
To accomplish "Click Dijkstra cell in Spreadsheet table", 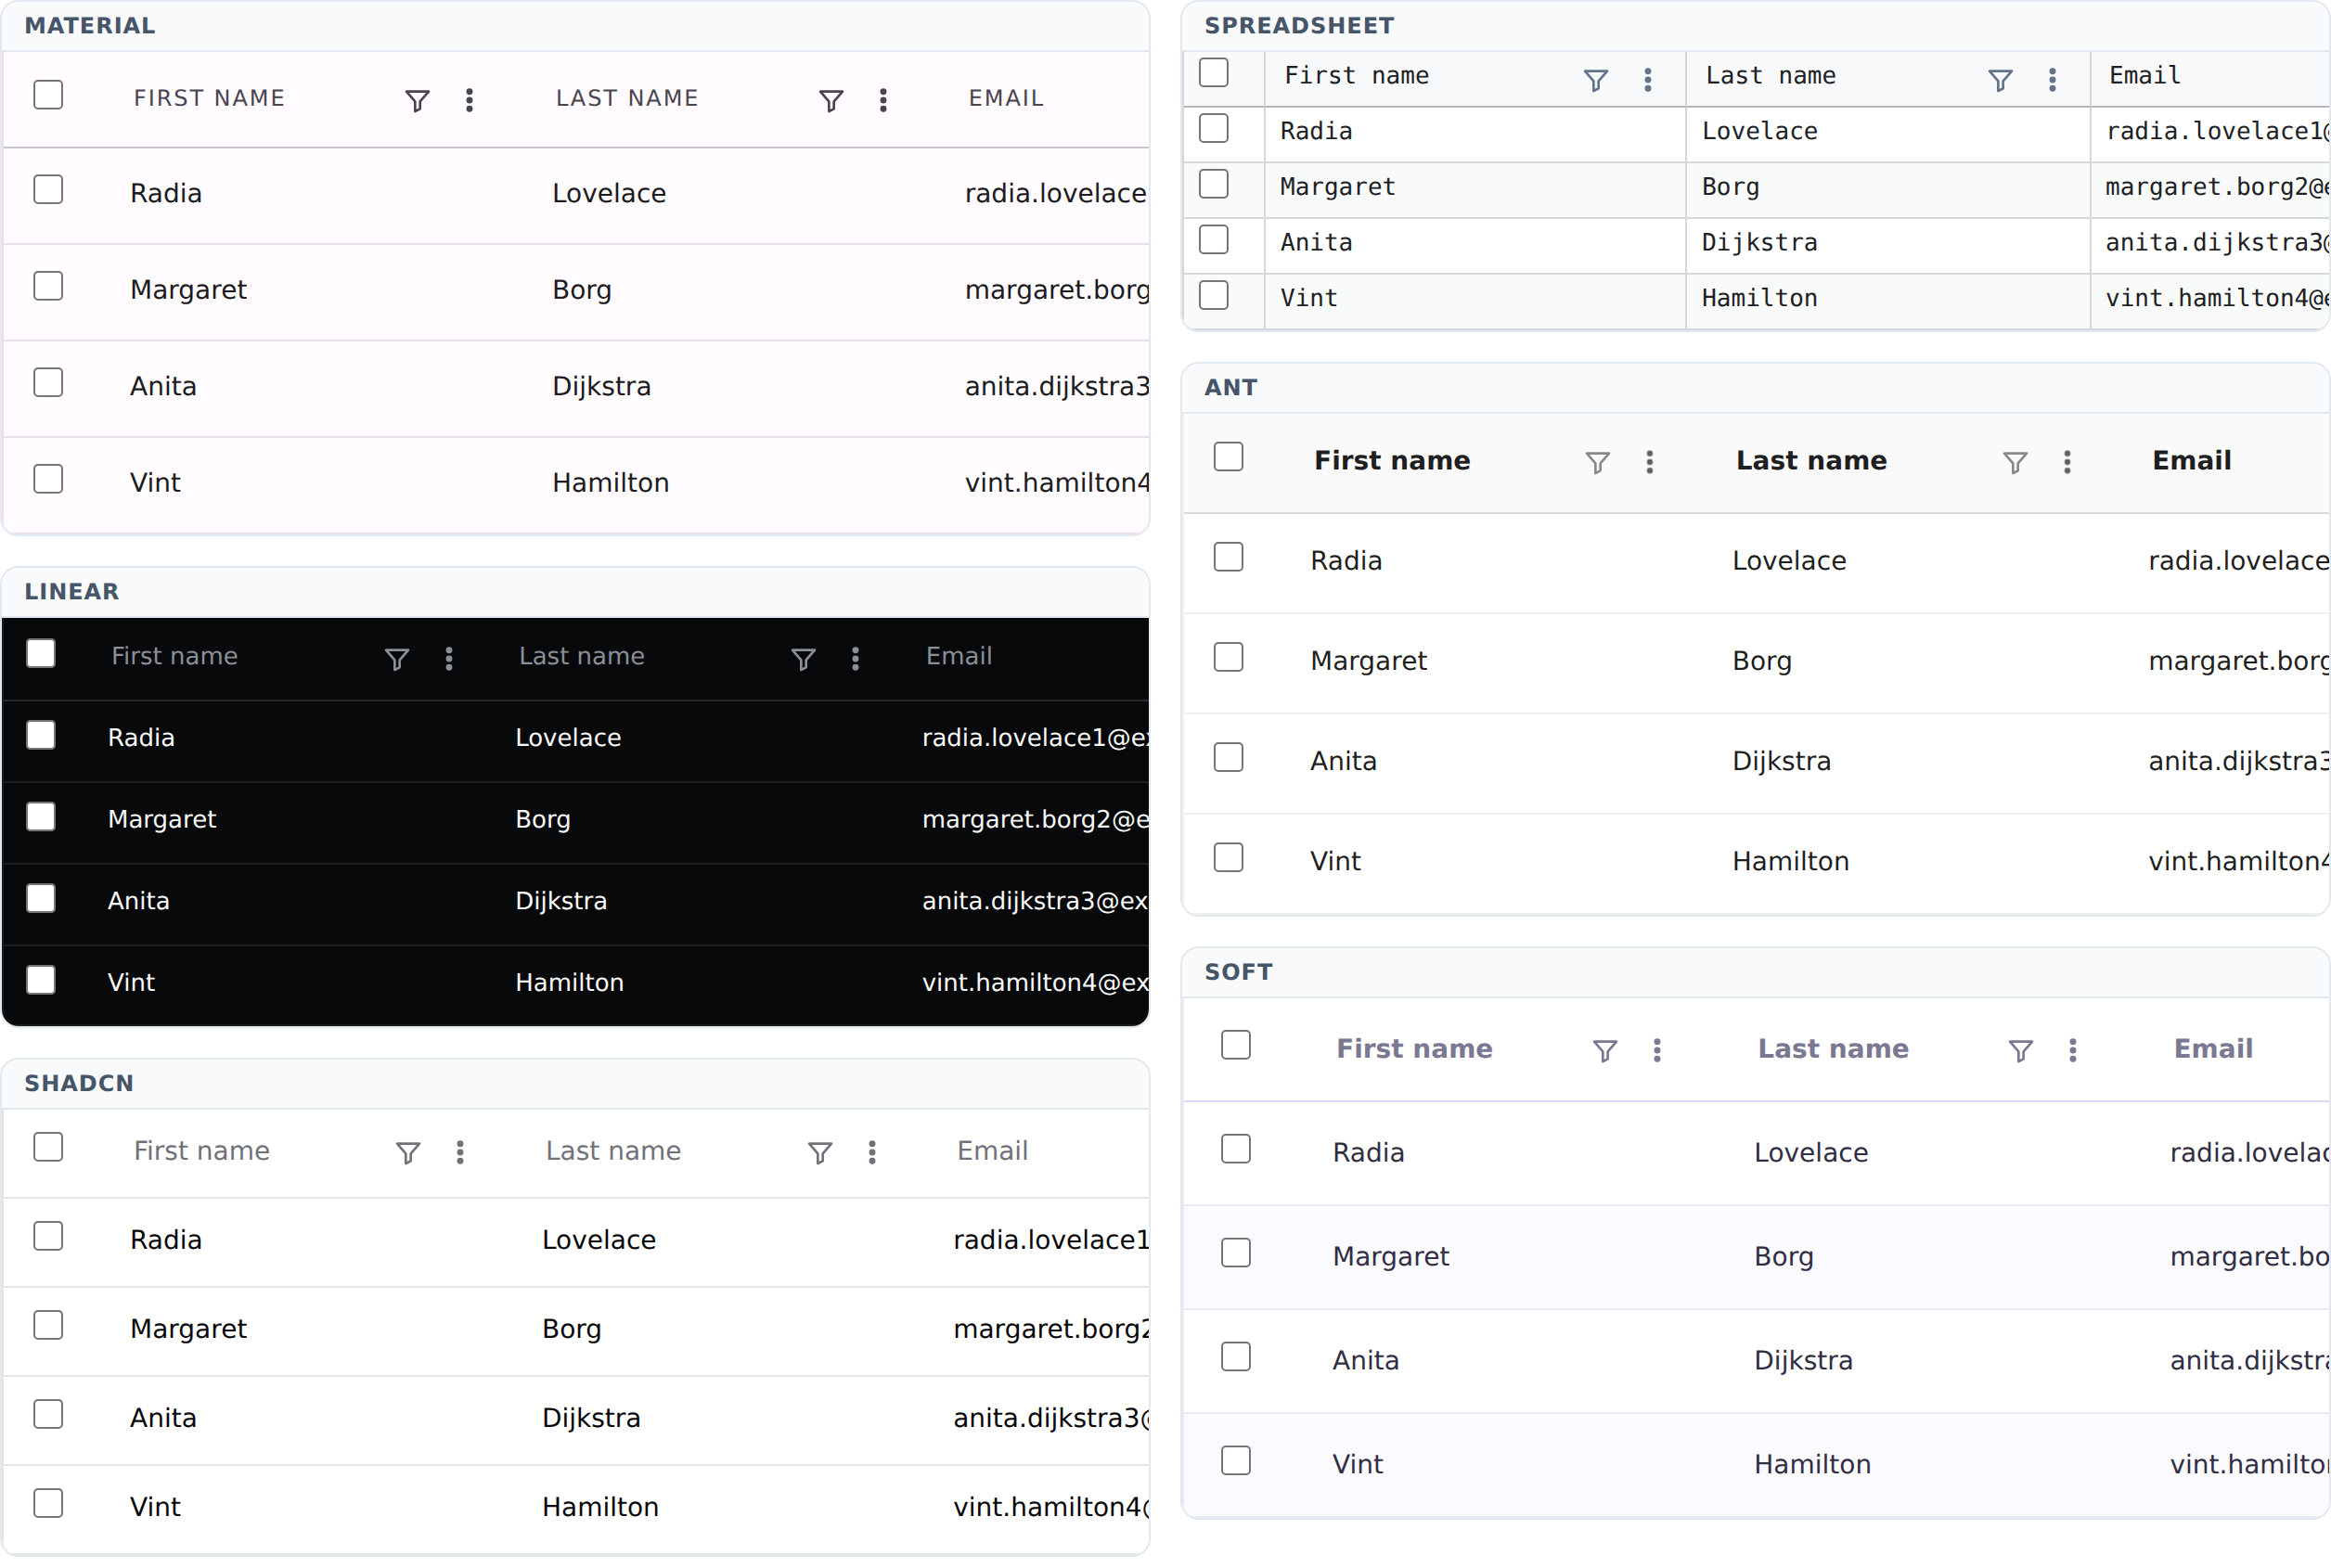I will click(x=1760, y=243).
